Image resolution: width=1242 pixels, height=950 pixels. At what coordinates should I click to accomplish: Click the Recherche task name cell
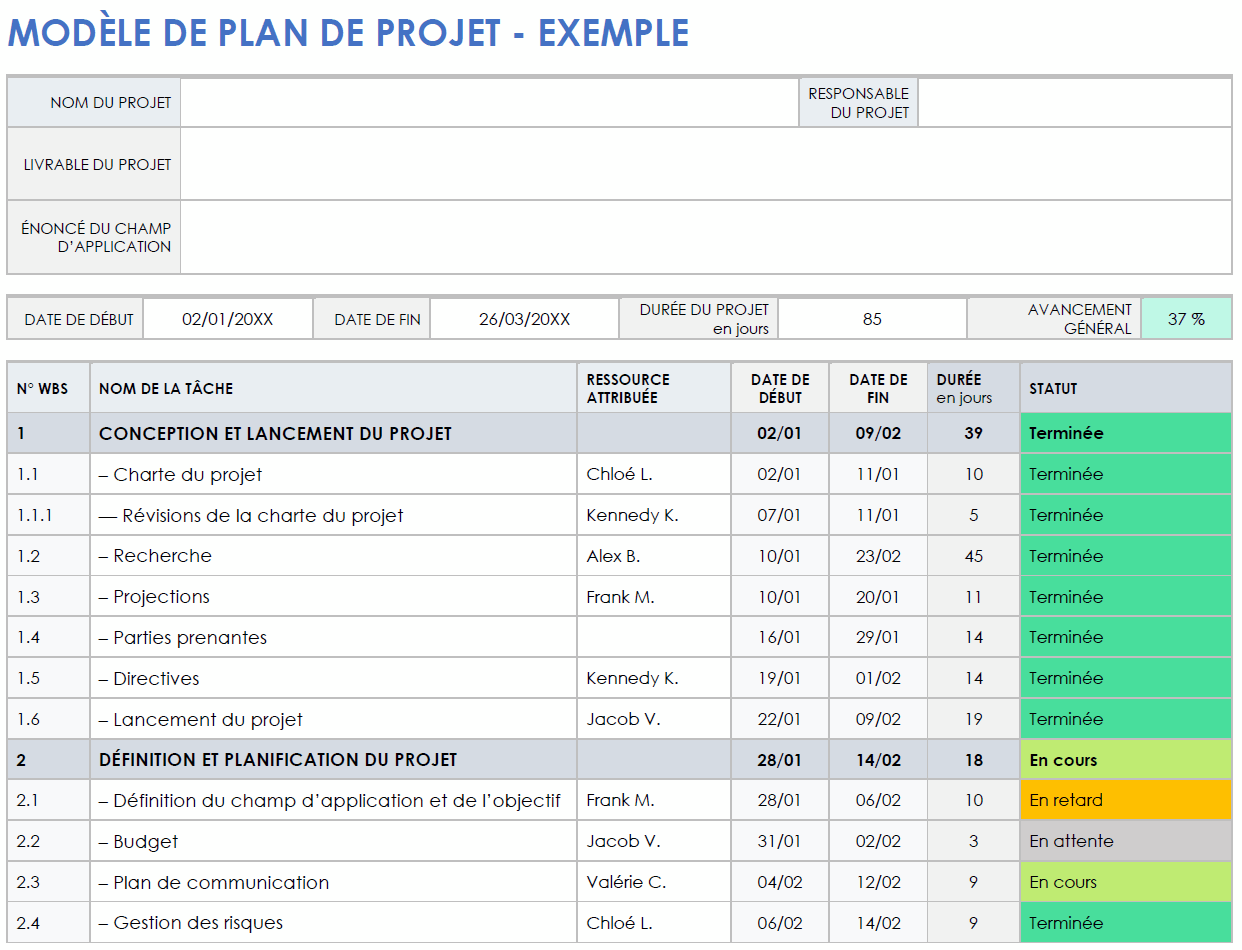coord(330,555)
